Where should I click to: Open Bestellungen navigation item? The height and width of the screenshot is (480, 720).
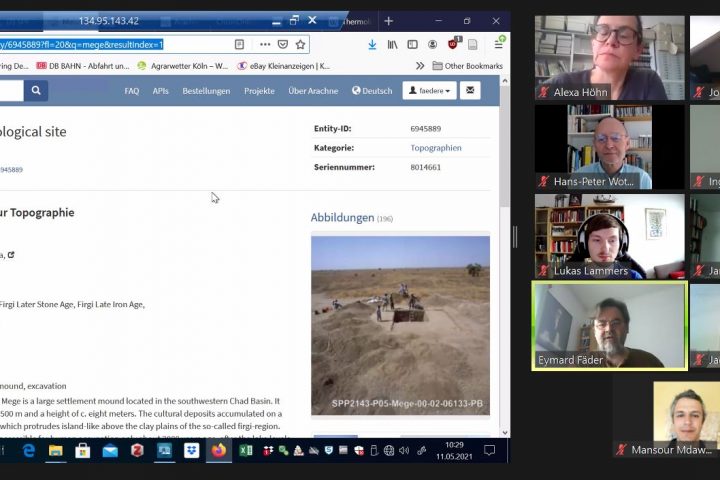[206, 91]
